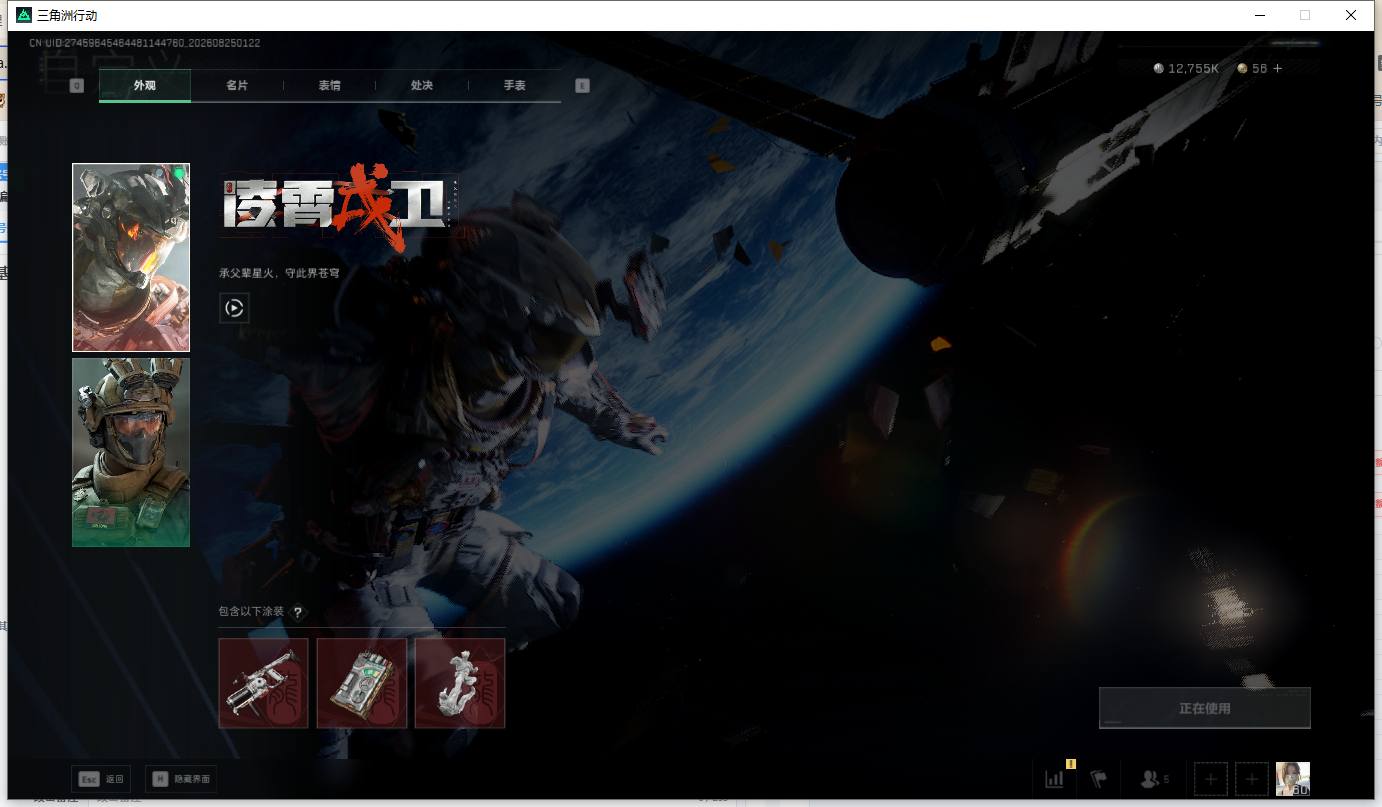This screenshot has width=1382, height=807.
Task: Open the statistics bar chart icon
Action: tap(1055, 779)
